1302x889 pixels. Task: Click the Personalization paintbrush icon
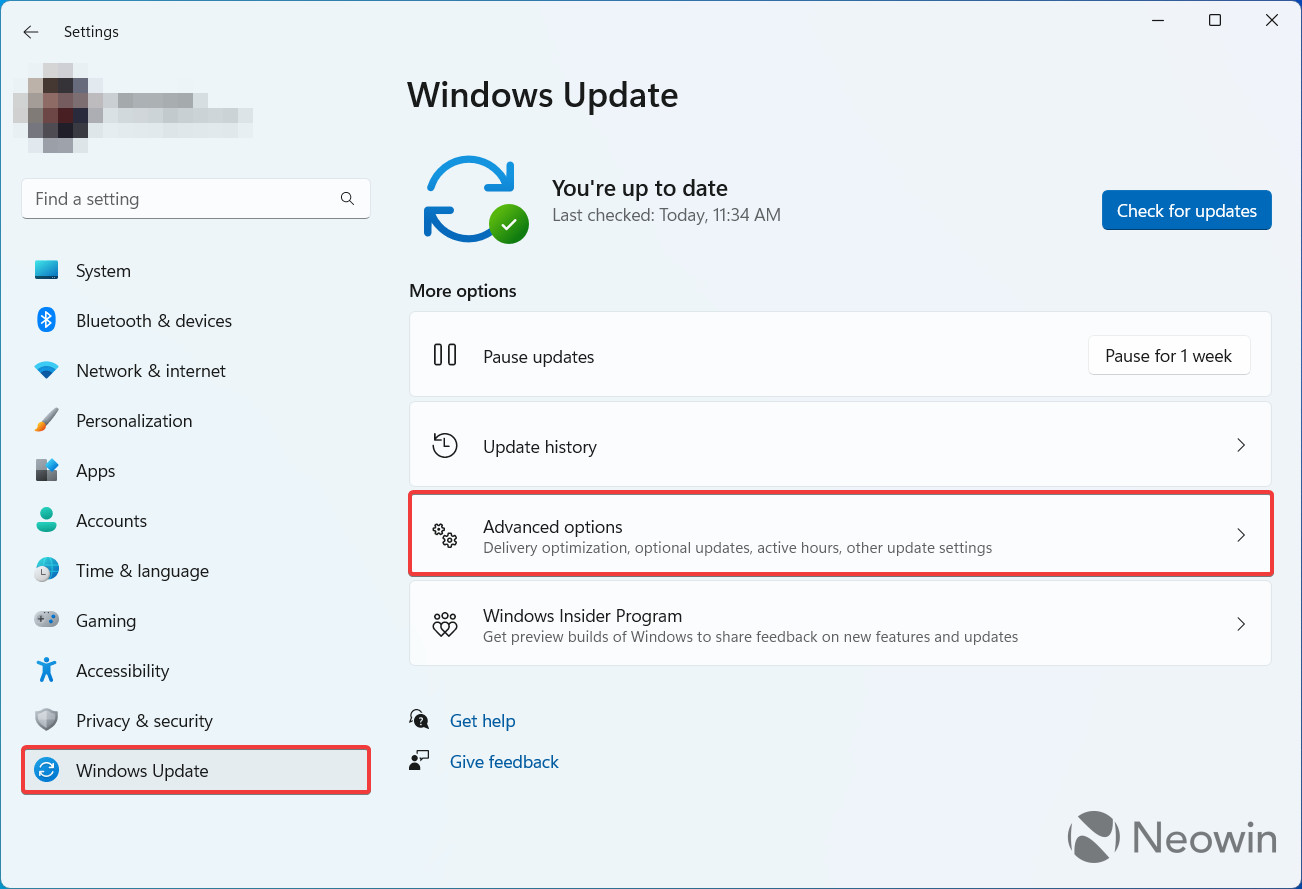pyautogui.click(x=47, y=420)
